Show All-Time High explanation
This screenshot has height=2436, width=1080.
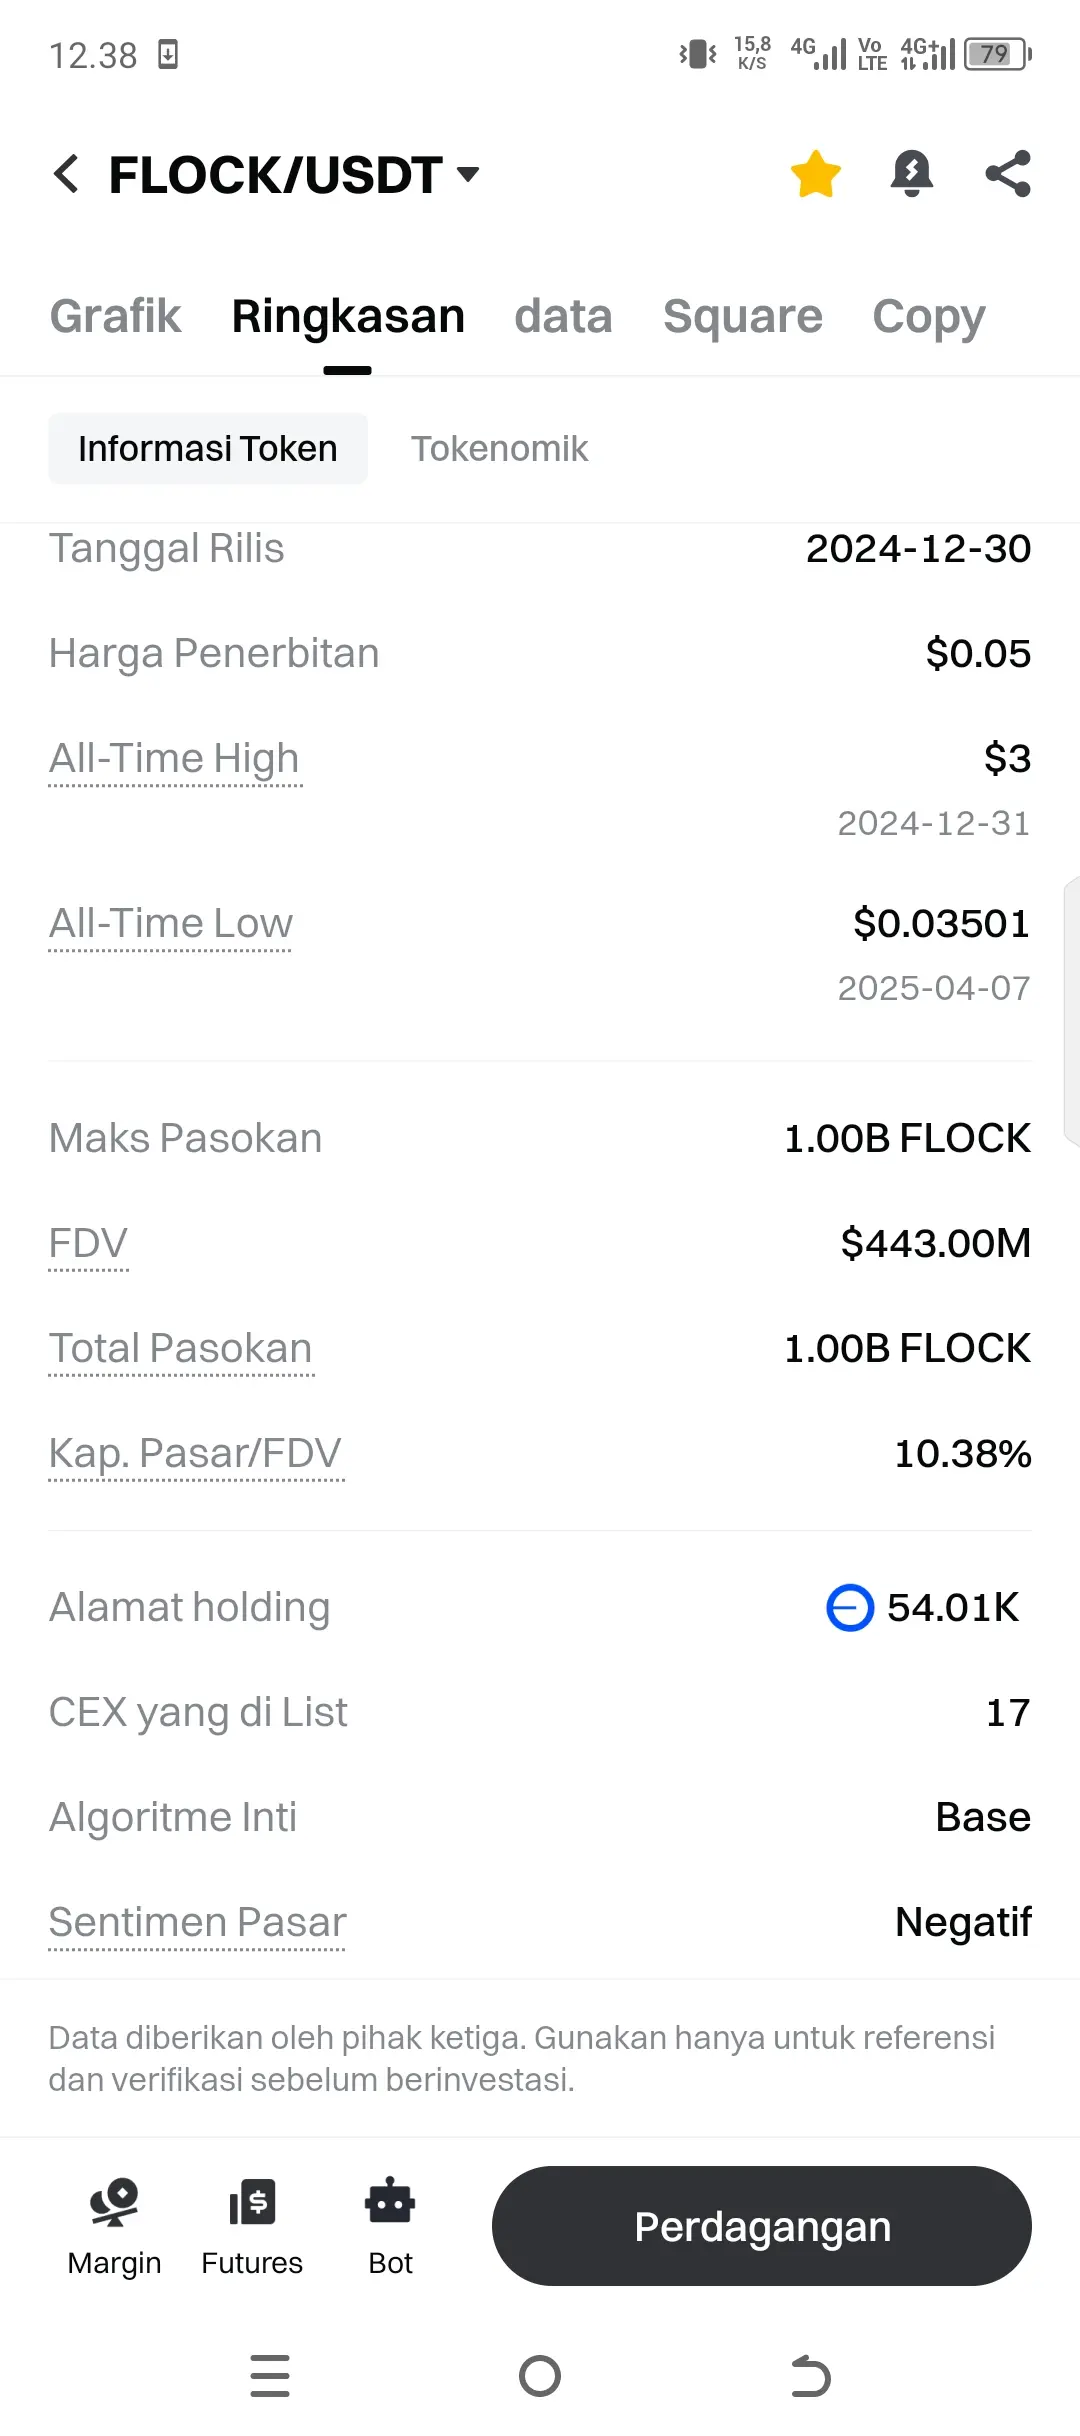[174, 759]
